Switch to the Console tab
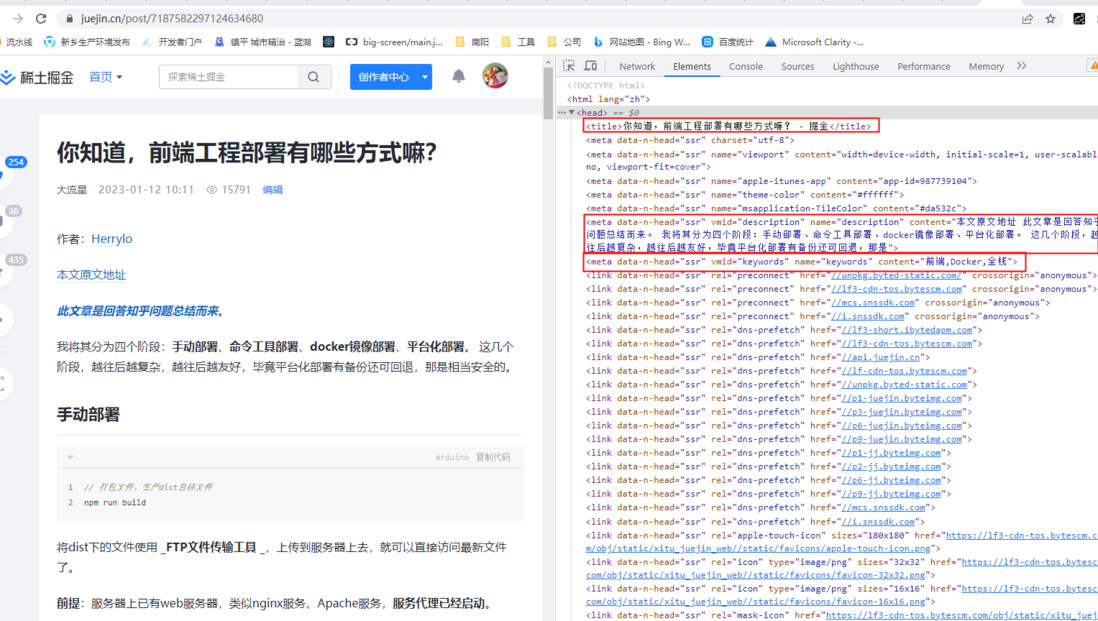The image size is (1098, 621). (x=746, y=67)
